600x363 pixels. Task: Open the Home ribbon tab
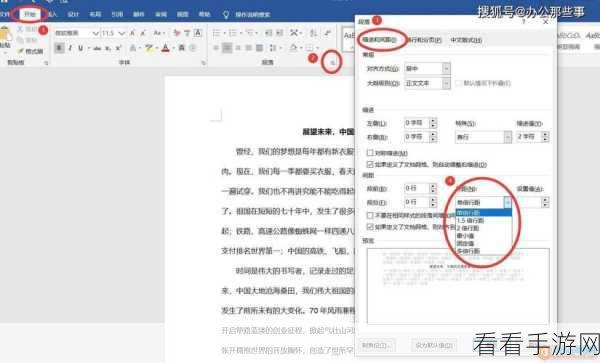(x=30, y=14)
